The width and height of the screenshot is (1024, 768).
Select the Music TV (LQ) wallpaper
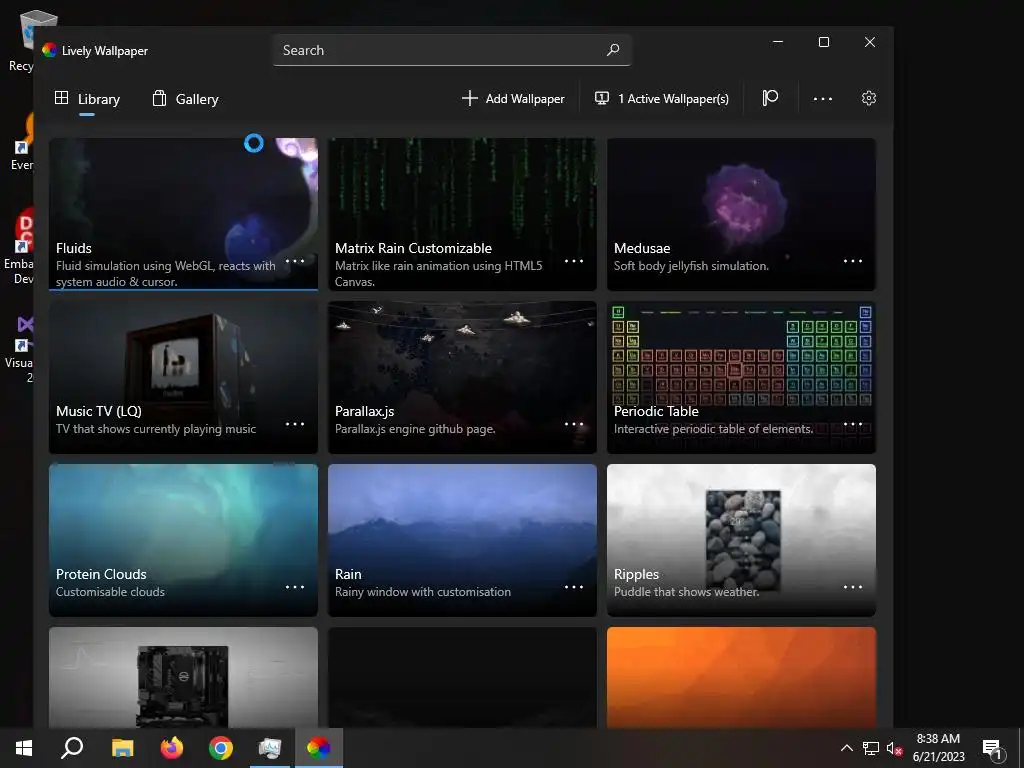point(184,377)
